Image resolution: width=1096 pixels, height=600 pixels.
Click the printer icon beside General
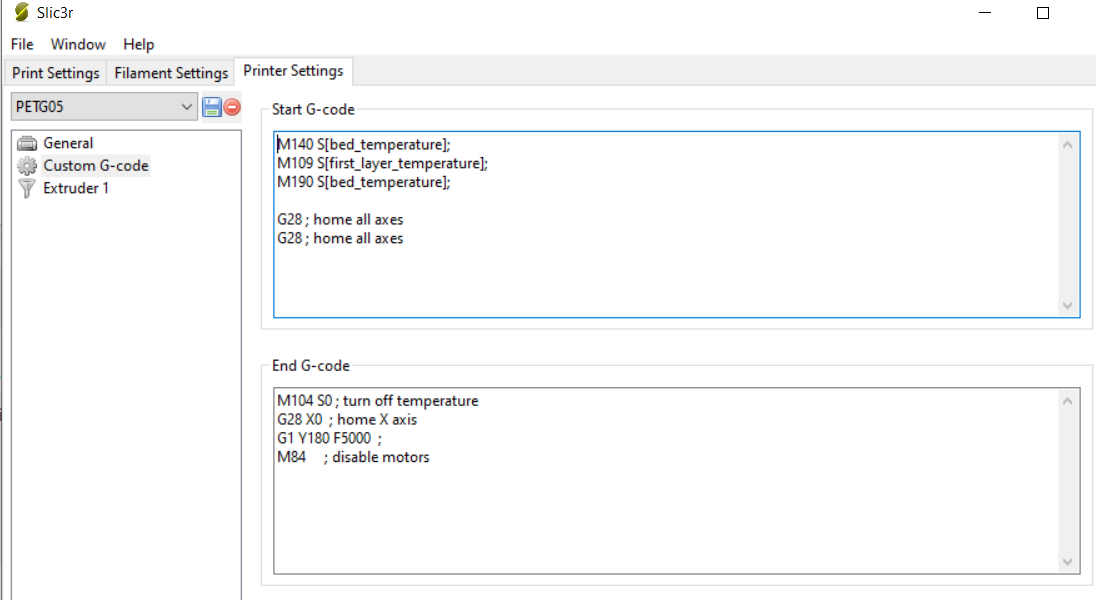point(27,143)
